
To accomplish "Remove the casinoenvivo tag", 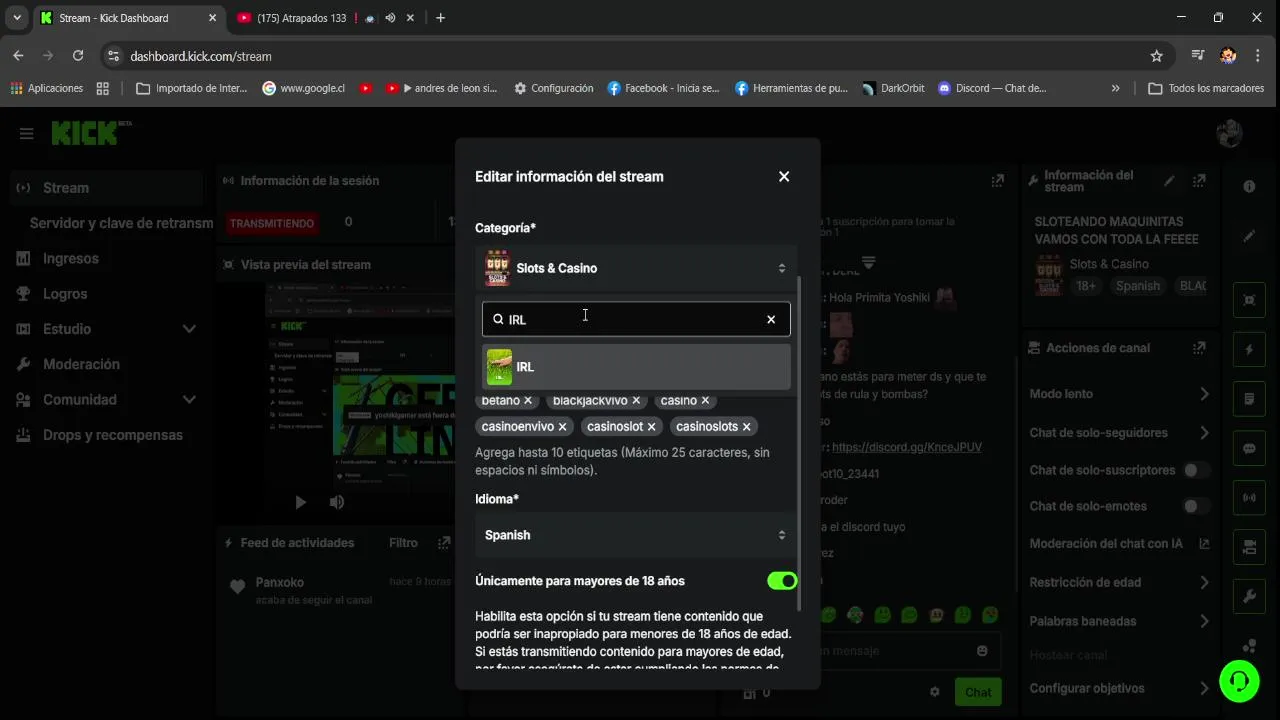I will [562, 426].
